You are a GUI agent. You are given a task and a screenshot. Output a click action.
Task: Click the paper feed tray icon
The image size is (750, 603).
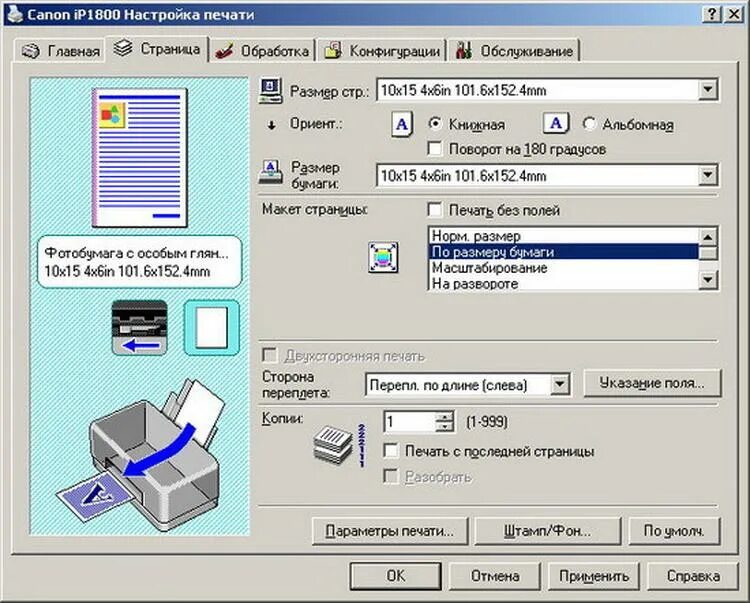coord(139,328)
